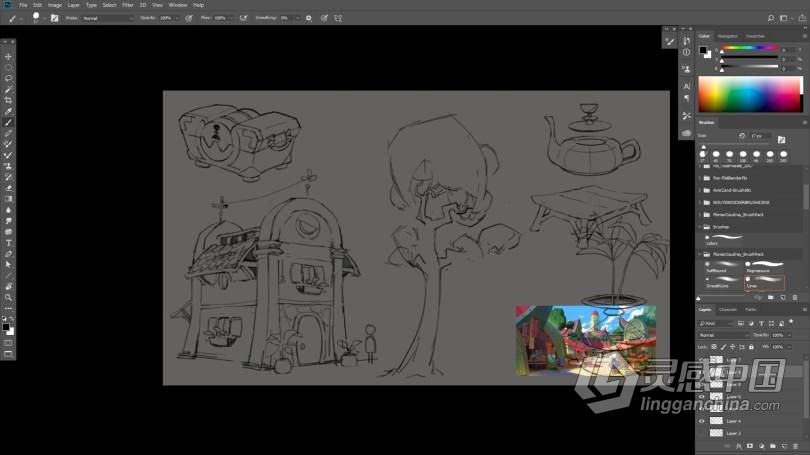Pick a color in the color spectrum field
Image resolution: width=810 pixels, height=455 pixels.
click(750, 95)
